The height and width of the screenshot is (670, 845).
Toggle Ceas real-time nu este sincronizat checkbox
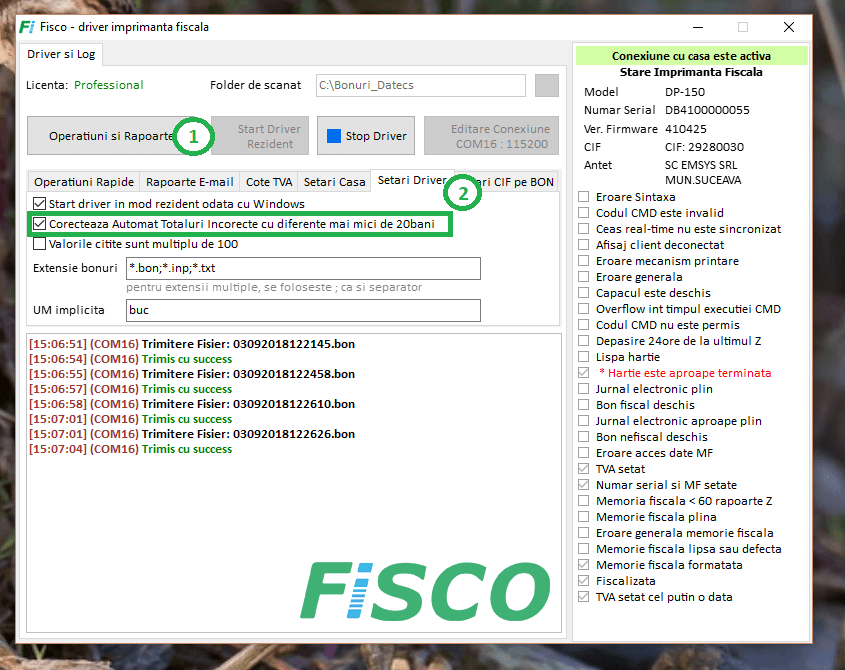coord(584,229)
